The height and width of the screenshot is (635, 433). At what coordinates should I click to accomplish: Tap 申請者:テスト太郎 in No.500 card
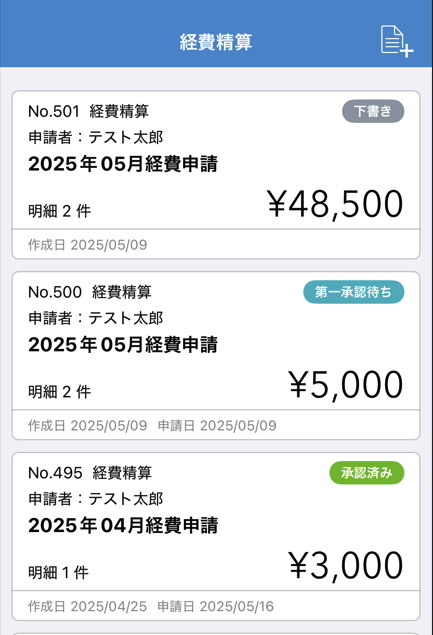(96, 318)
